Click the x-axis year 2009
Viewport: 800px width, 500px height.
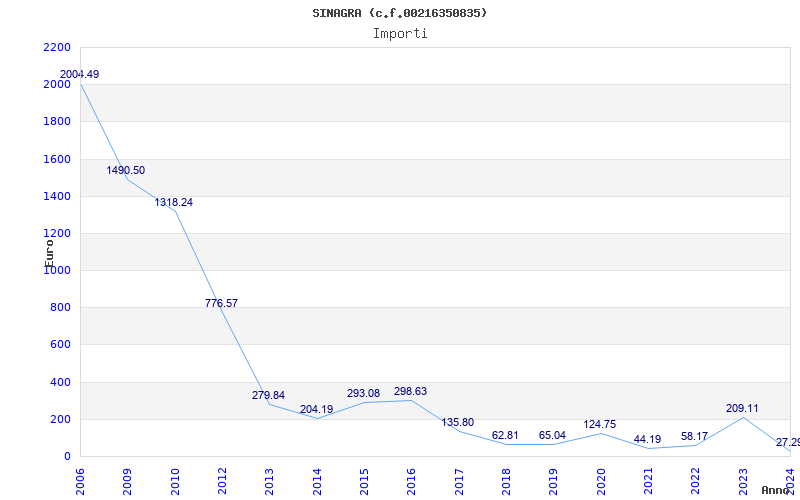pos(128,481)
